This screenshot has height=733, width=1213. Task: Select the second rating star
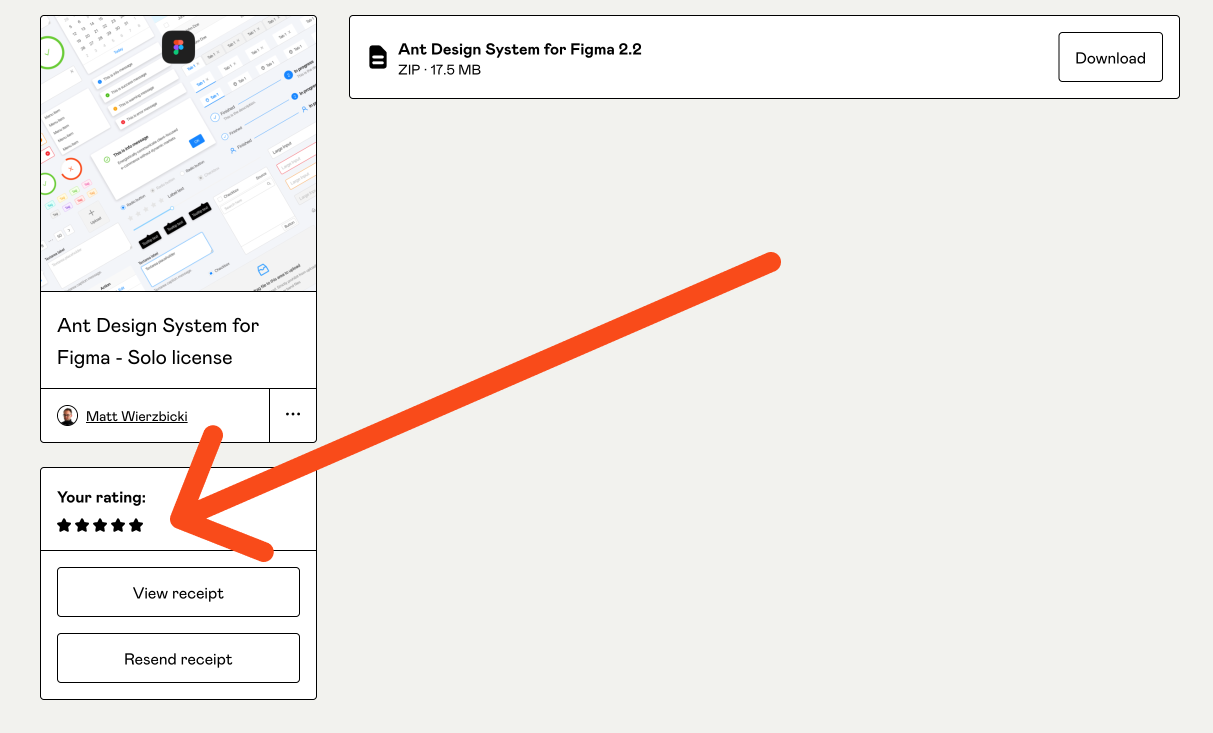coord(82,524)
